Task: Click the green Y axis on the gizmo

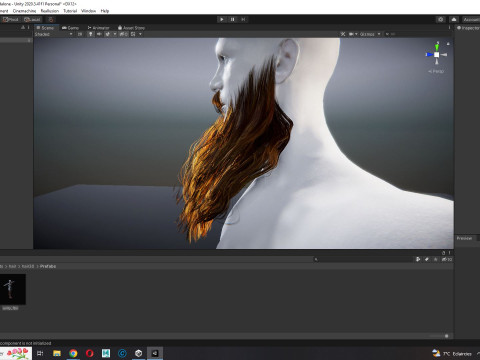Action: pos(437,47)
